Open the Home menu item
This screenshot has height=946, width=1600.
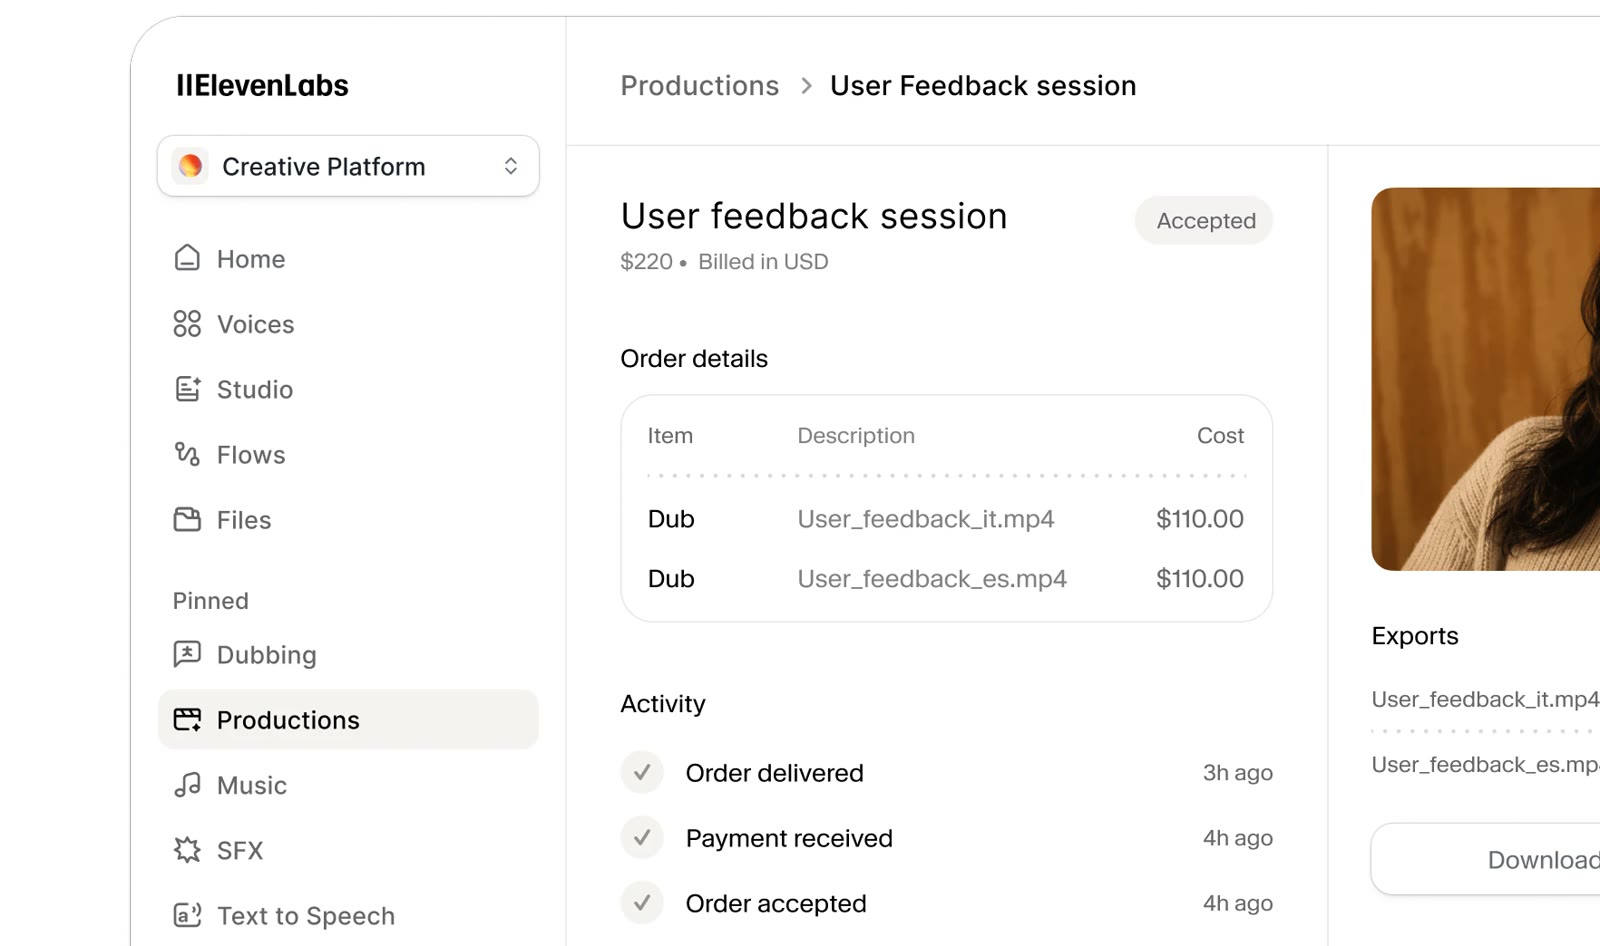click(x=348, y=258)
